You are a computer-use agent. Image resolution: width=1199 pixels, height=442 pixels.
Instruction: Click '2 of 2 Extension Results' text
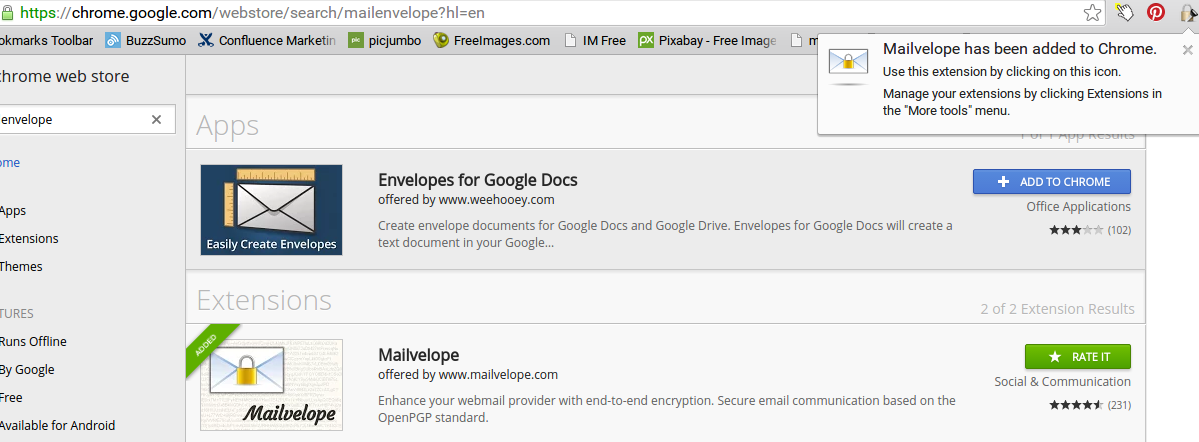[x=1058, y=309]
